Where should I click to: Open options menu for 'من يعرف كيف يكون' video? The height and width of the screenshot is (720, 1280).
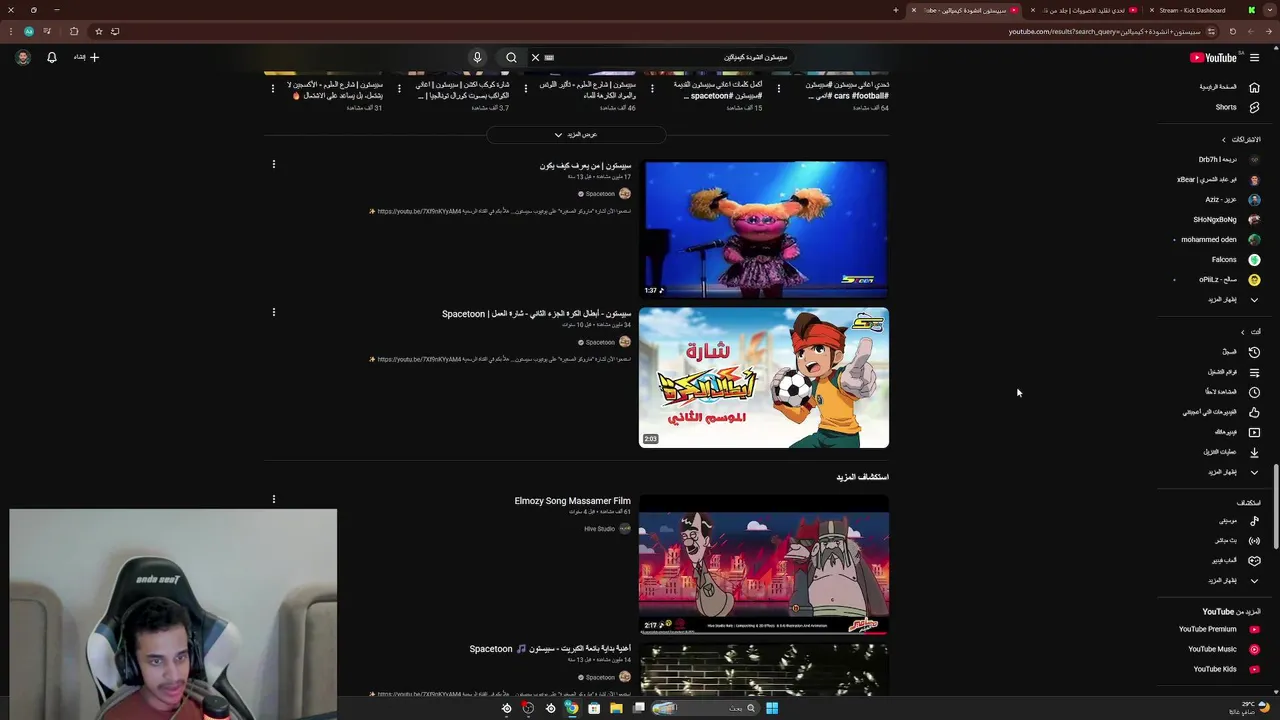273,164
